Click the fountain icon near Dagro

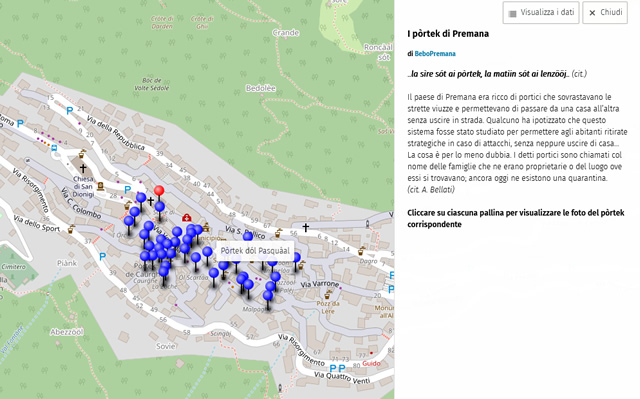point(362,251)
